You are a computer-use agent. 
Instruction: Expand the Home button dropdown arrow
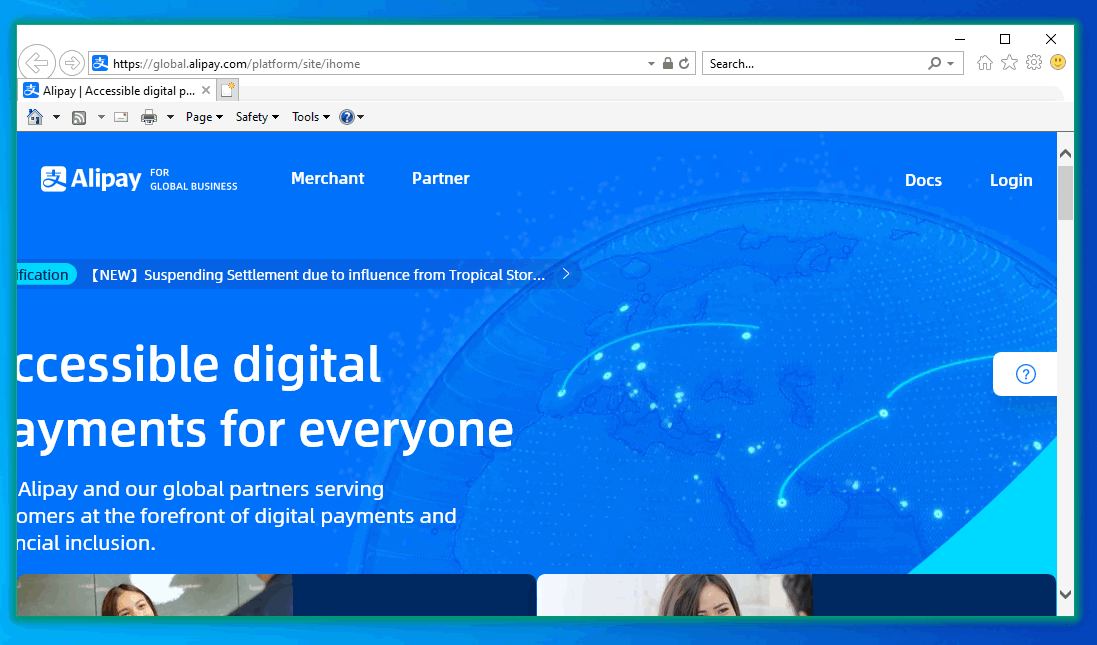pyautogui.click(x=56, y=117)
